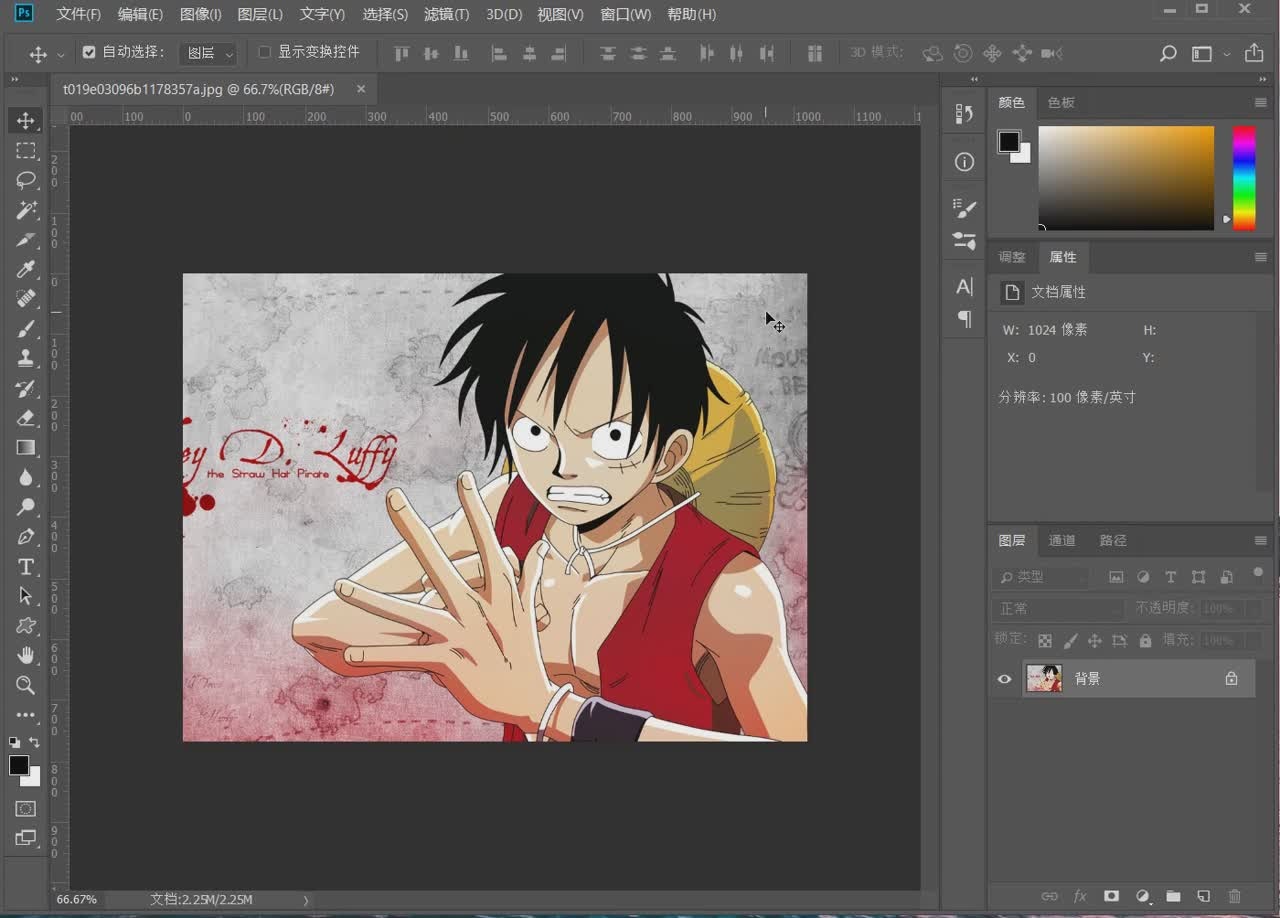Open the 图层 auto-select dropdown

pyautogui.click(x=208, y=53)
